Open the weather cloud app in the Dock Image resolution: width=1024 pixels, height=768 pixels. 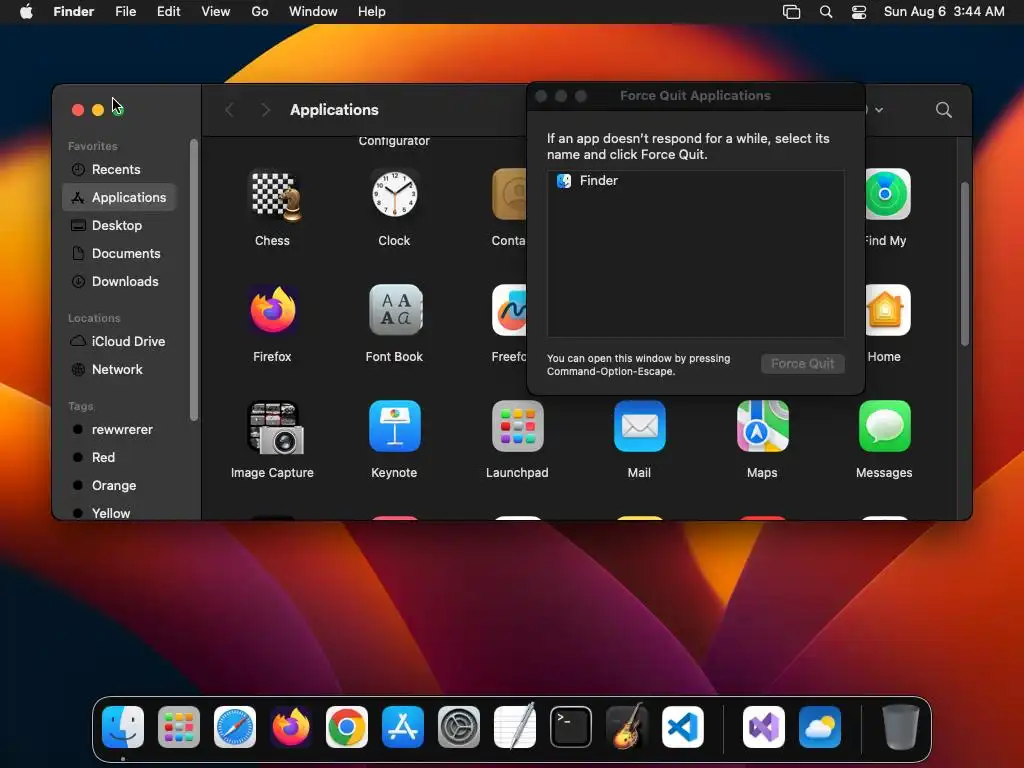click(x=820, y=727)
